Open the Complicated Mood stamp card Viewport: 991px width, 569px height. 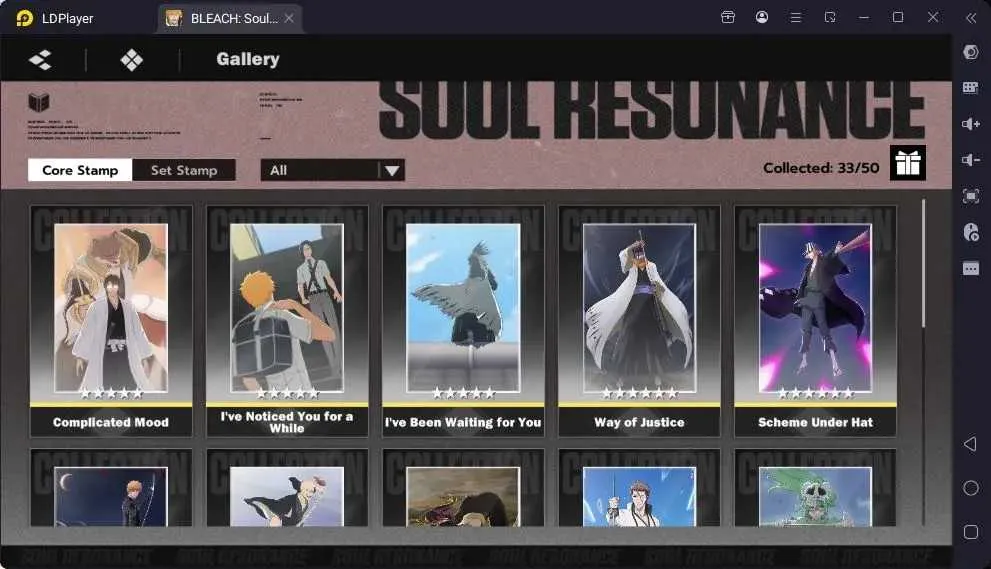point(111,321)
